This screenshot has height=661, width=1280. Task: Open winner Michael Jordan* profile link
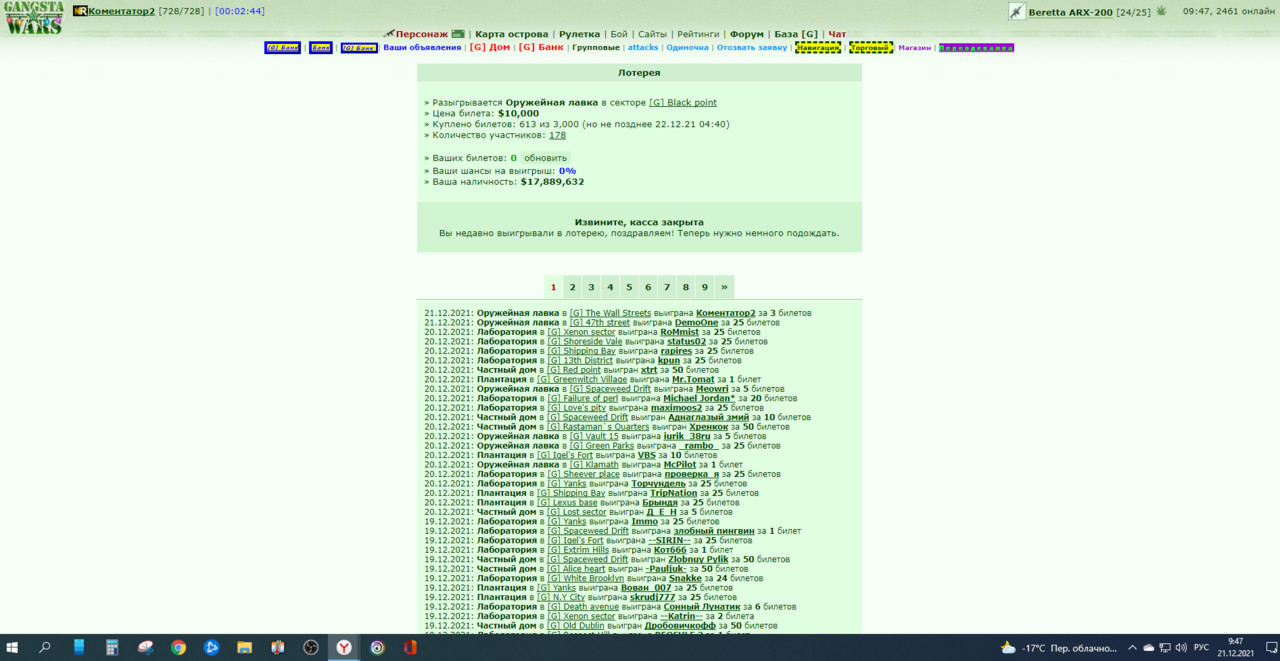699,399
